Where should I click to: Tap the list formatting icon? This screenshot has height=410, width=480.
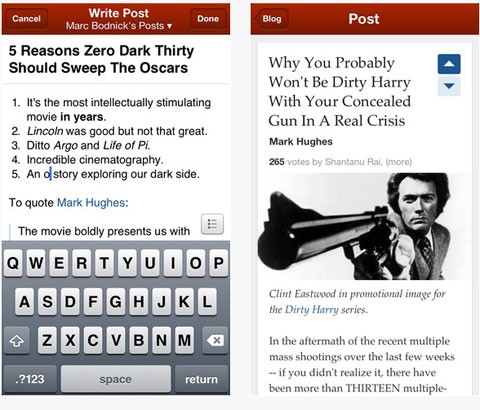pyautogui.click(x=212, y=224)
